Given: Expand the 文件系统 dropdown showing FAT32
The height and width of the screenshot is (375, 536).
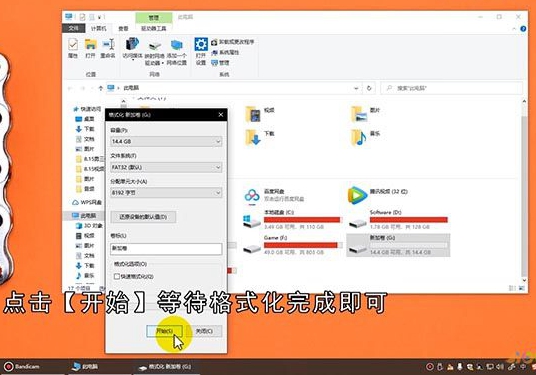Looking at the screenshot, I should [166, 168].
